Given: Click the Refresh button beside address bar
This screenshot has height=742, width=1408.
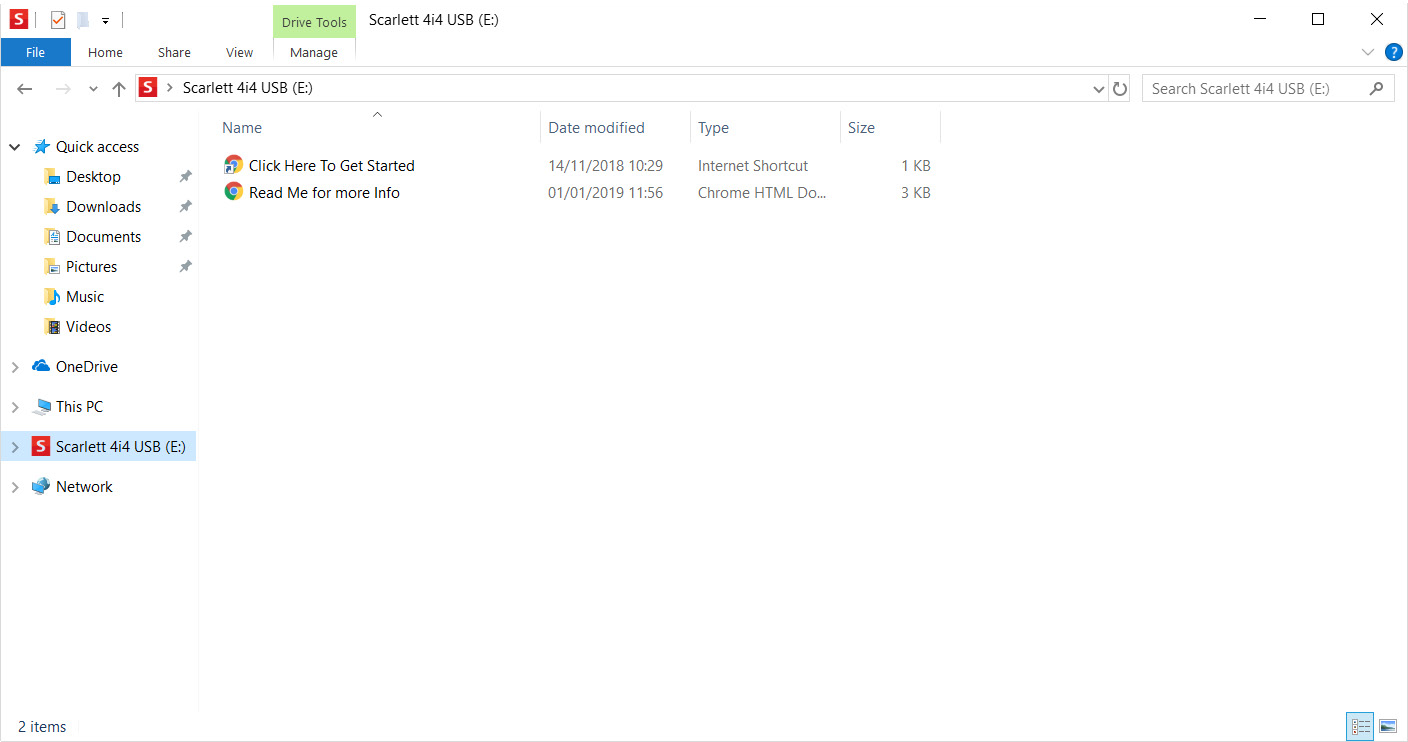Looking at the screenshot, I should 1120,89.
